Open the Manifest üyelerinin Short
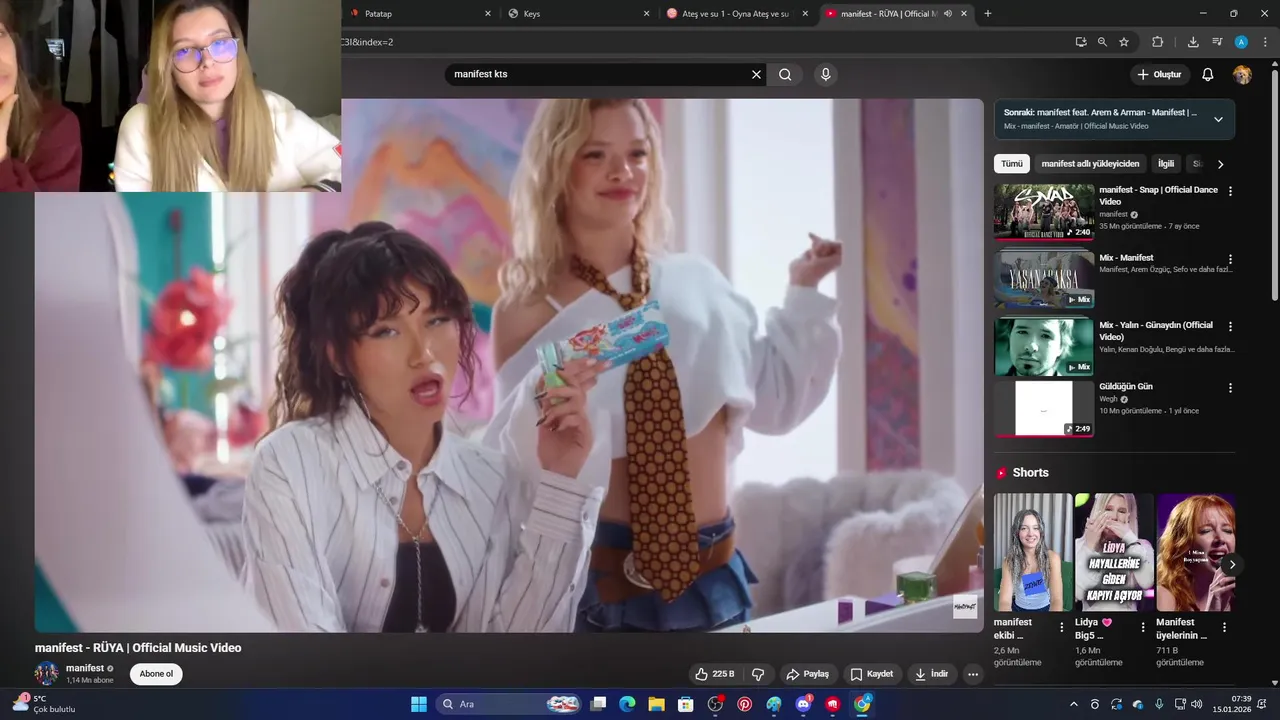Image resolution: width=1280 pixels, height=720 pixels. point(1196,552)
